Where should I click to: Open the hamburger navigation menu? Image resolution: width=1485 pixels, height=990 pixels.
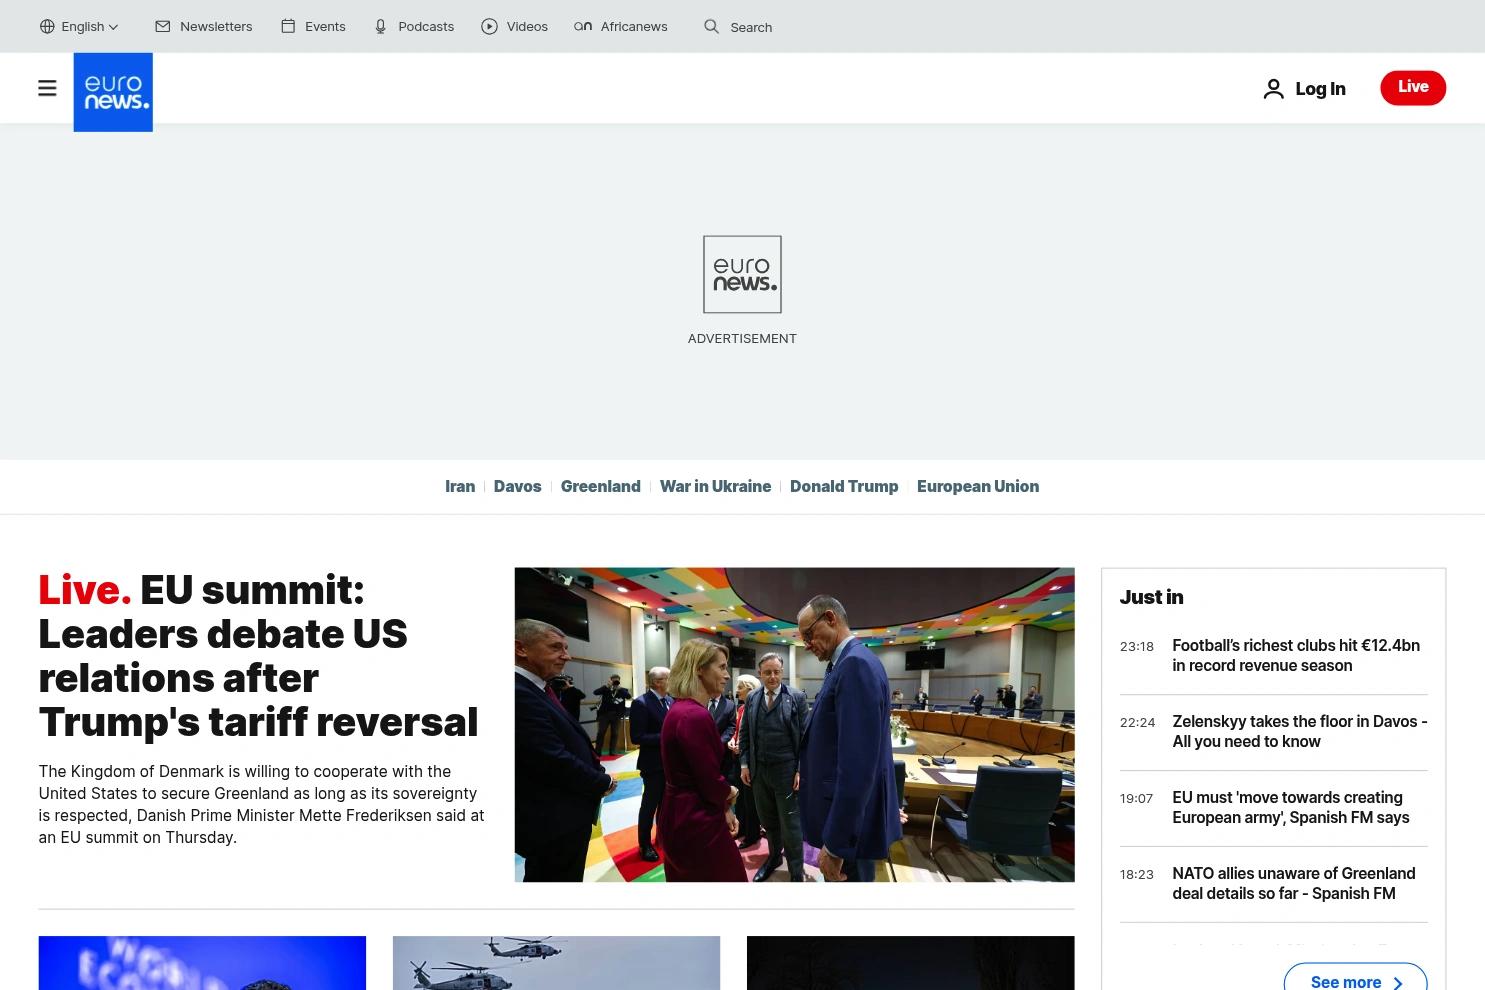pyautogui.click(x=47, y=88)
